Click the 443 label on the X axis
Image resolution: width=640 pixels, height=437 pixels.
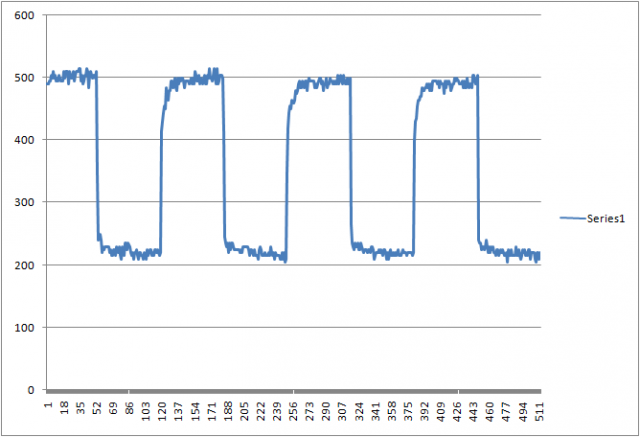click(x=473, y=411)
